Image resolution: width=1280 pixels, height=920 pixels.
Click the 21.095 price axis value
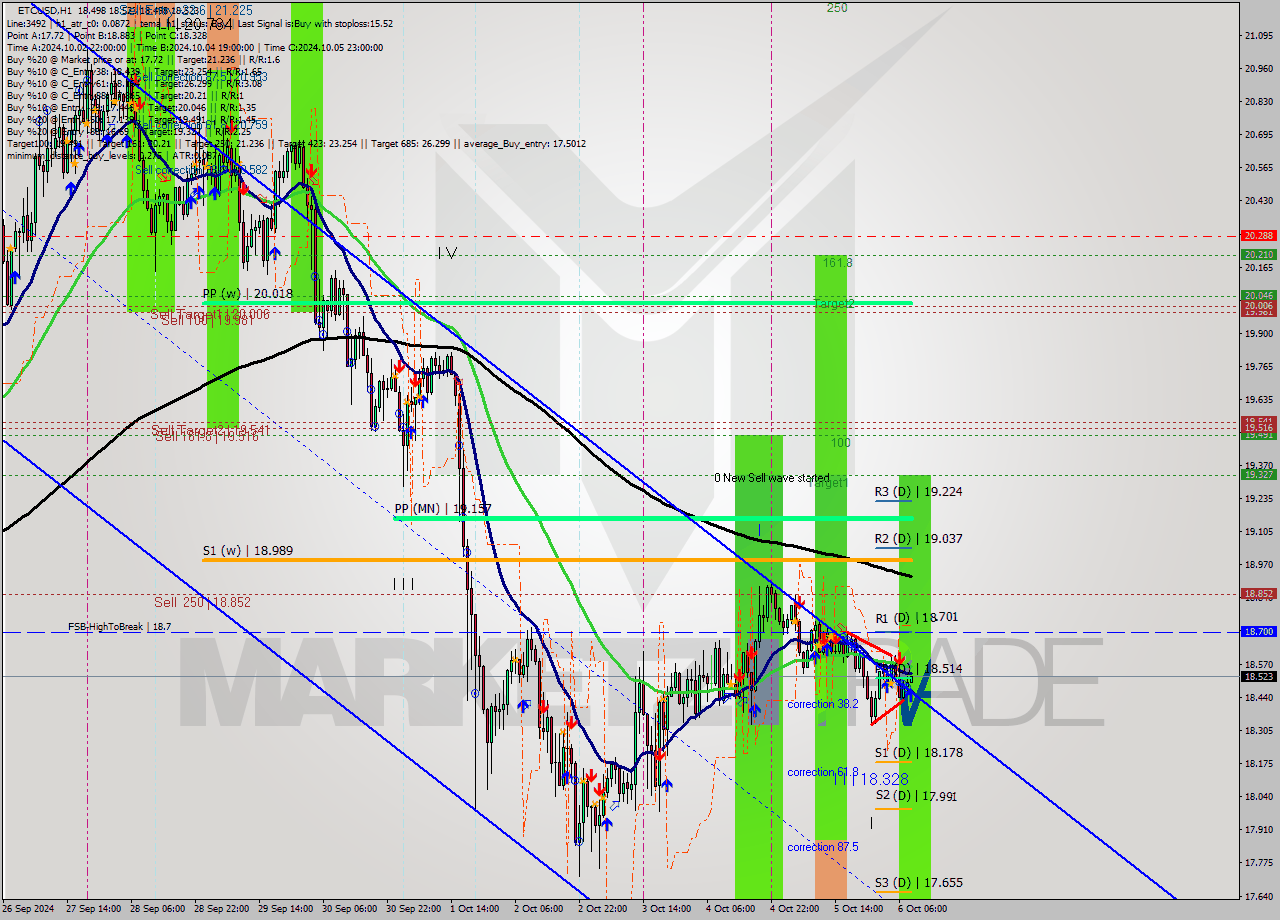click(x=1258, y=36)
